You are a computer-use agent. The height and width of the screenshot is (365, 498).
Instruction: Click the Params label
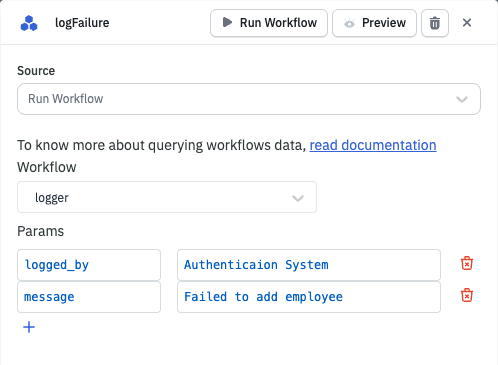pos(40,231)
